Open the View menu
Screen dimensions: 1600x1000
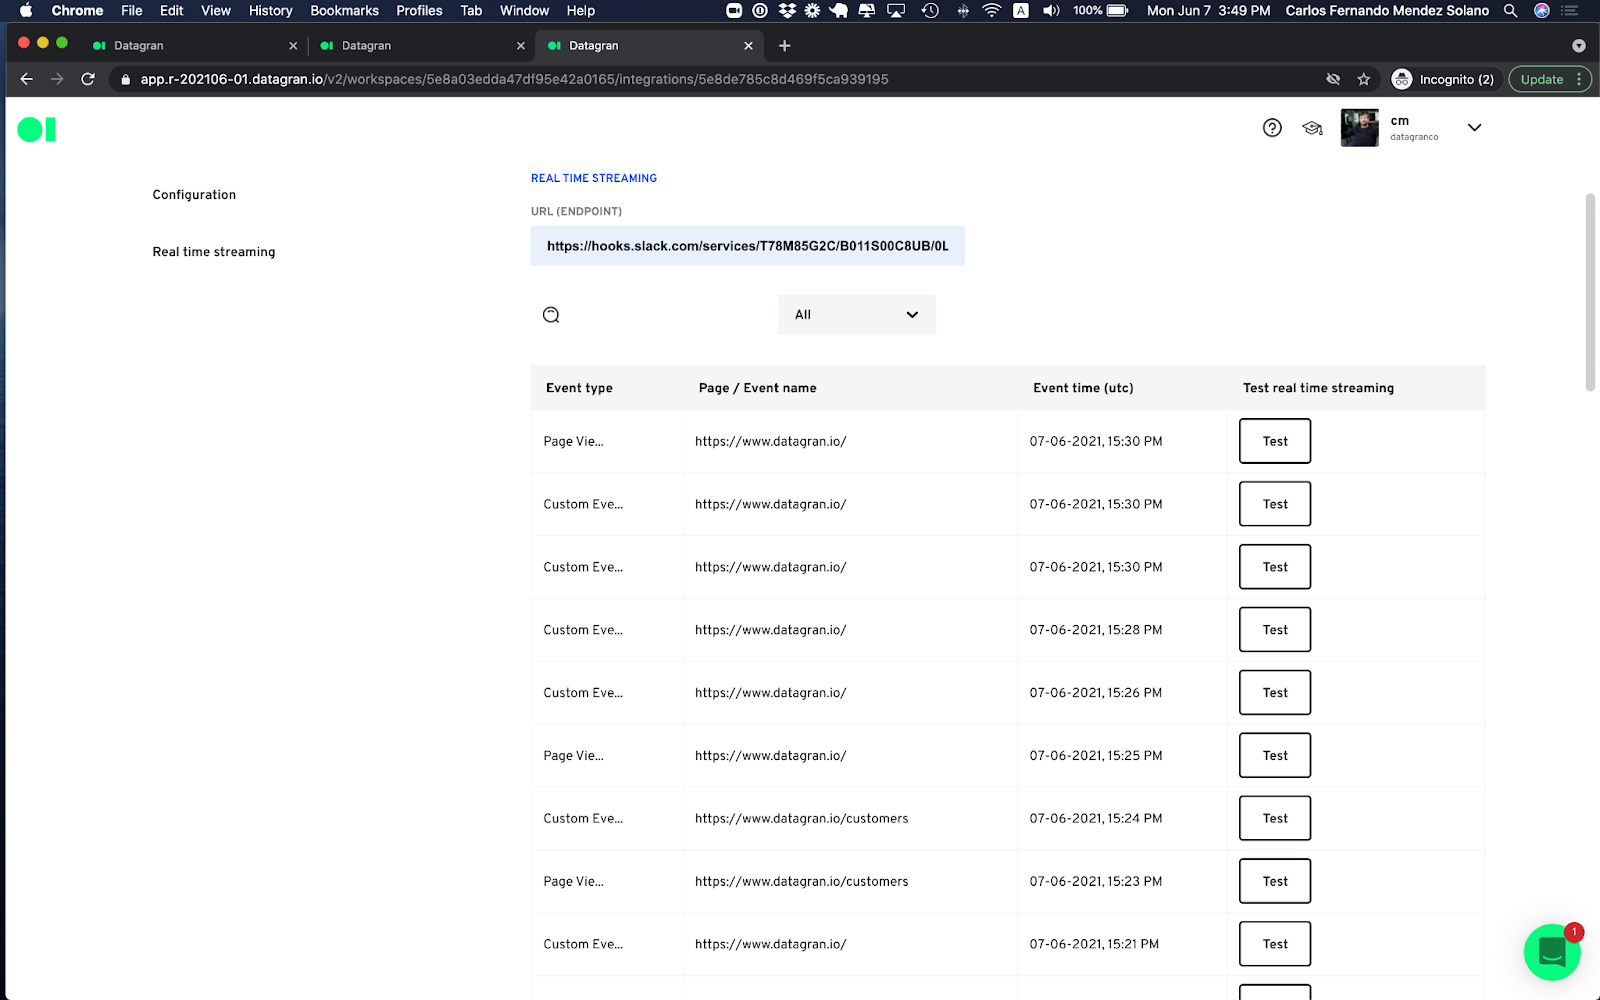(216, 10)
